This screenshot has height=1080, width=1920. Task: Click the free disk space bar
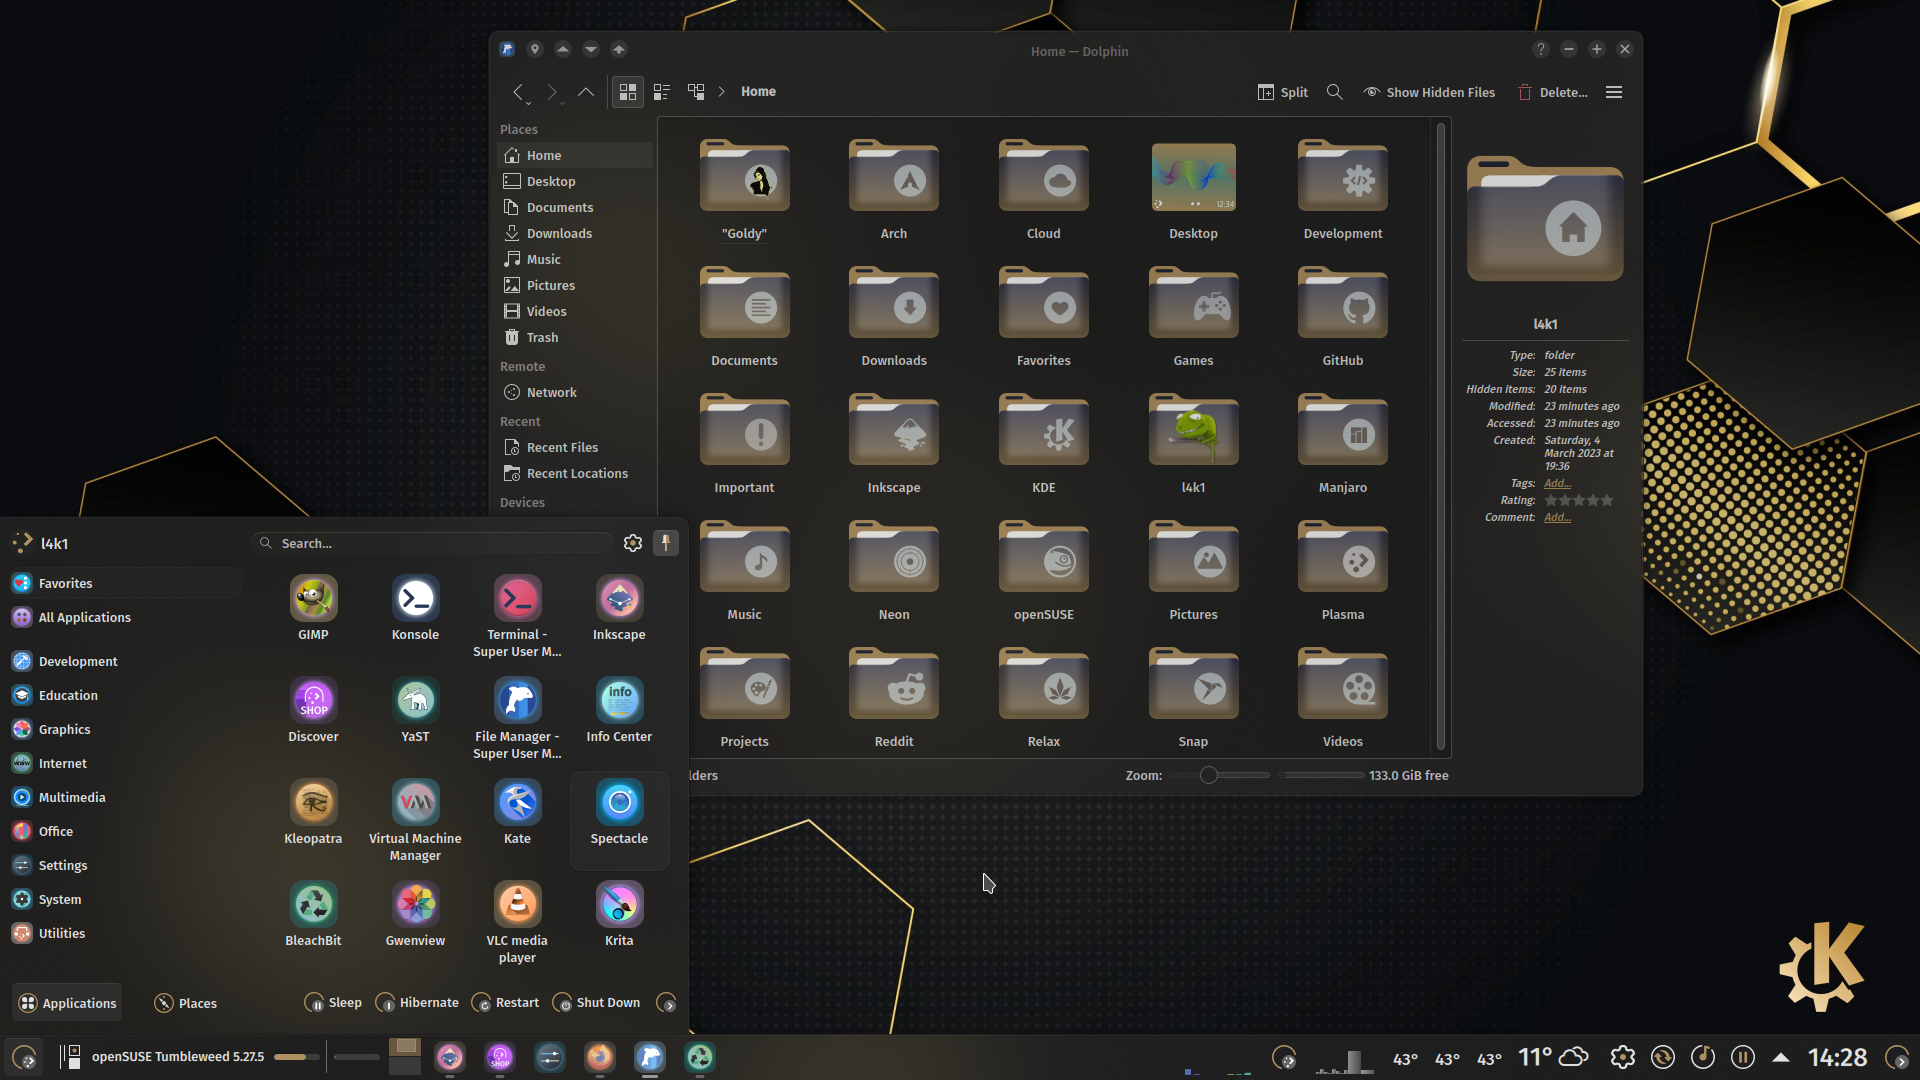point(1322,775)
